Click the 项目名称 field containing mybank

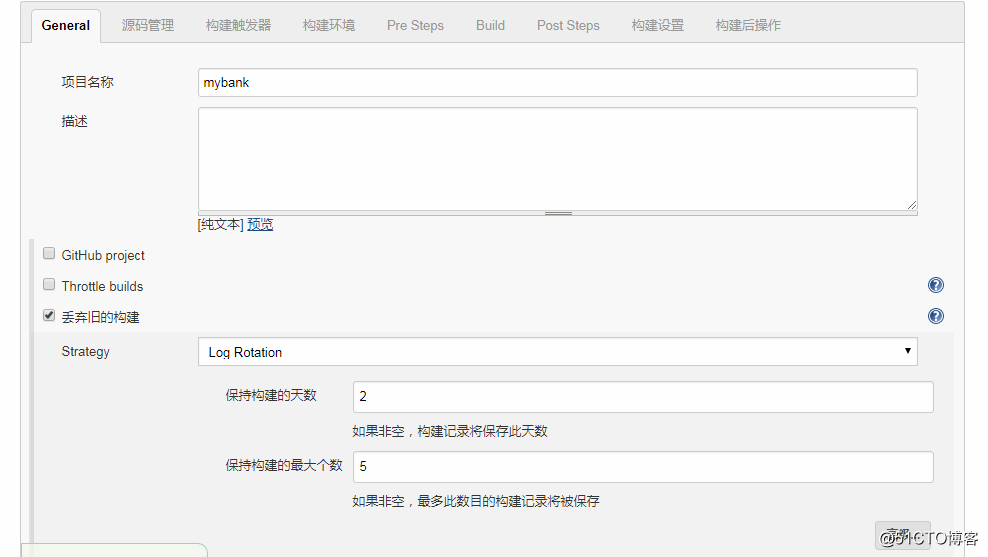click(x=558, y=83)
